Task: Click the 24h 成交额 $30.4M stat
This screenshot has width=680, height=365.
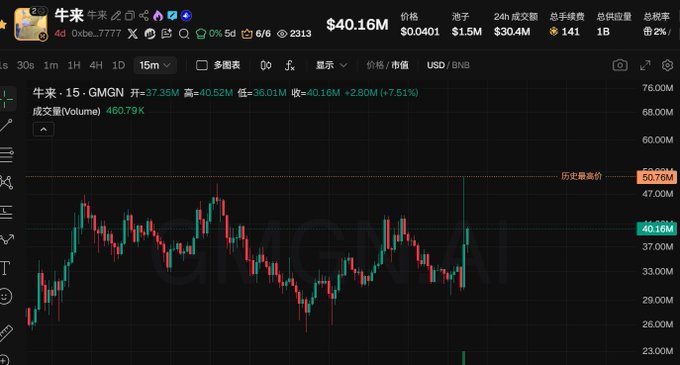Action: coord(516,24)
